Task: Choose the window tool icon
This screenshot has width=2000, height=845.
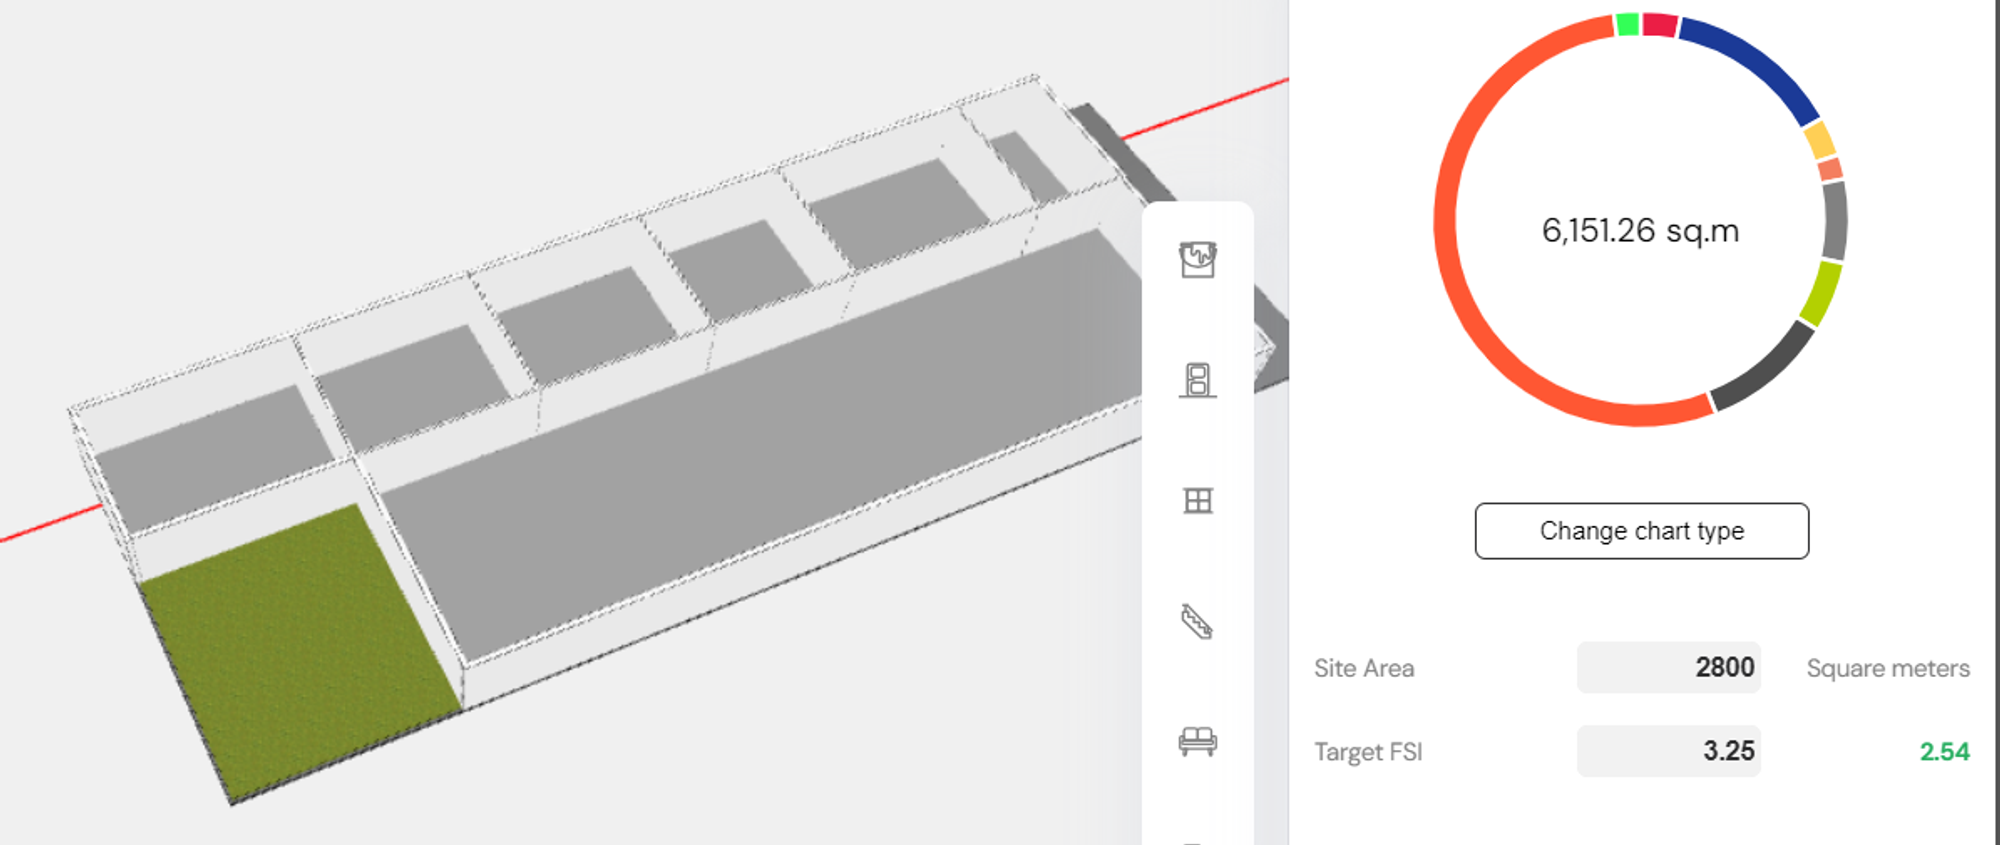Action: pyautogui.click(x=1198, y=500)
